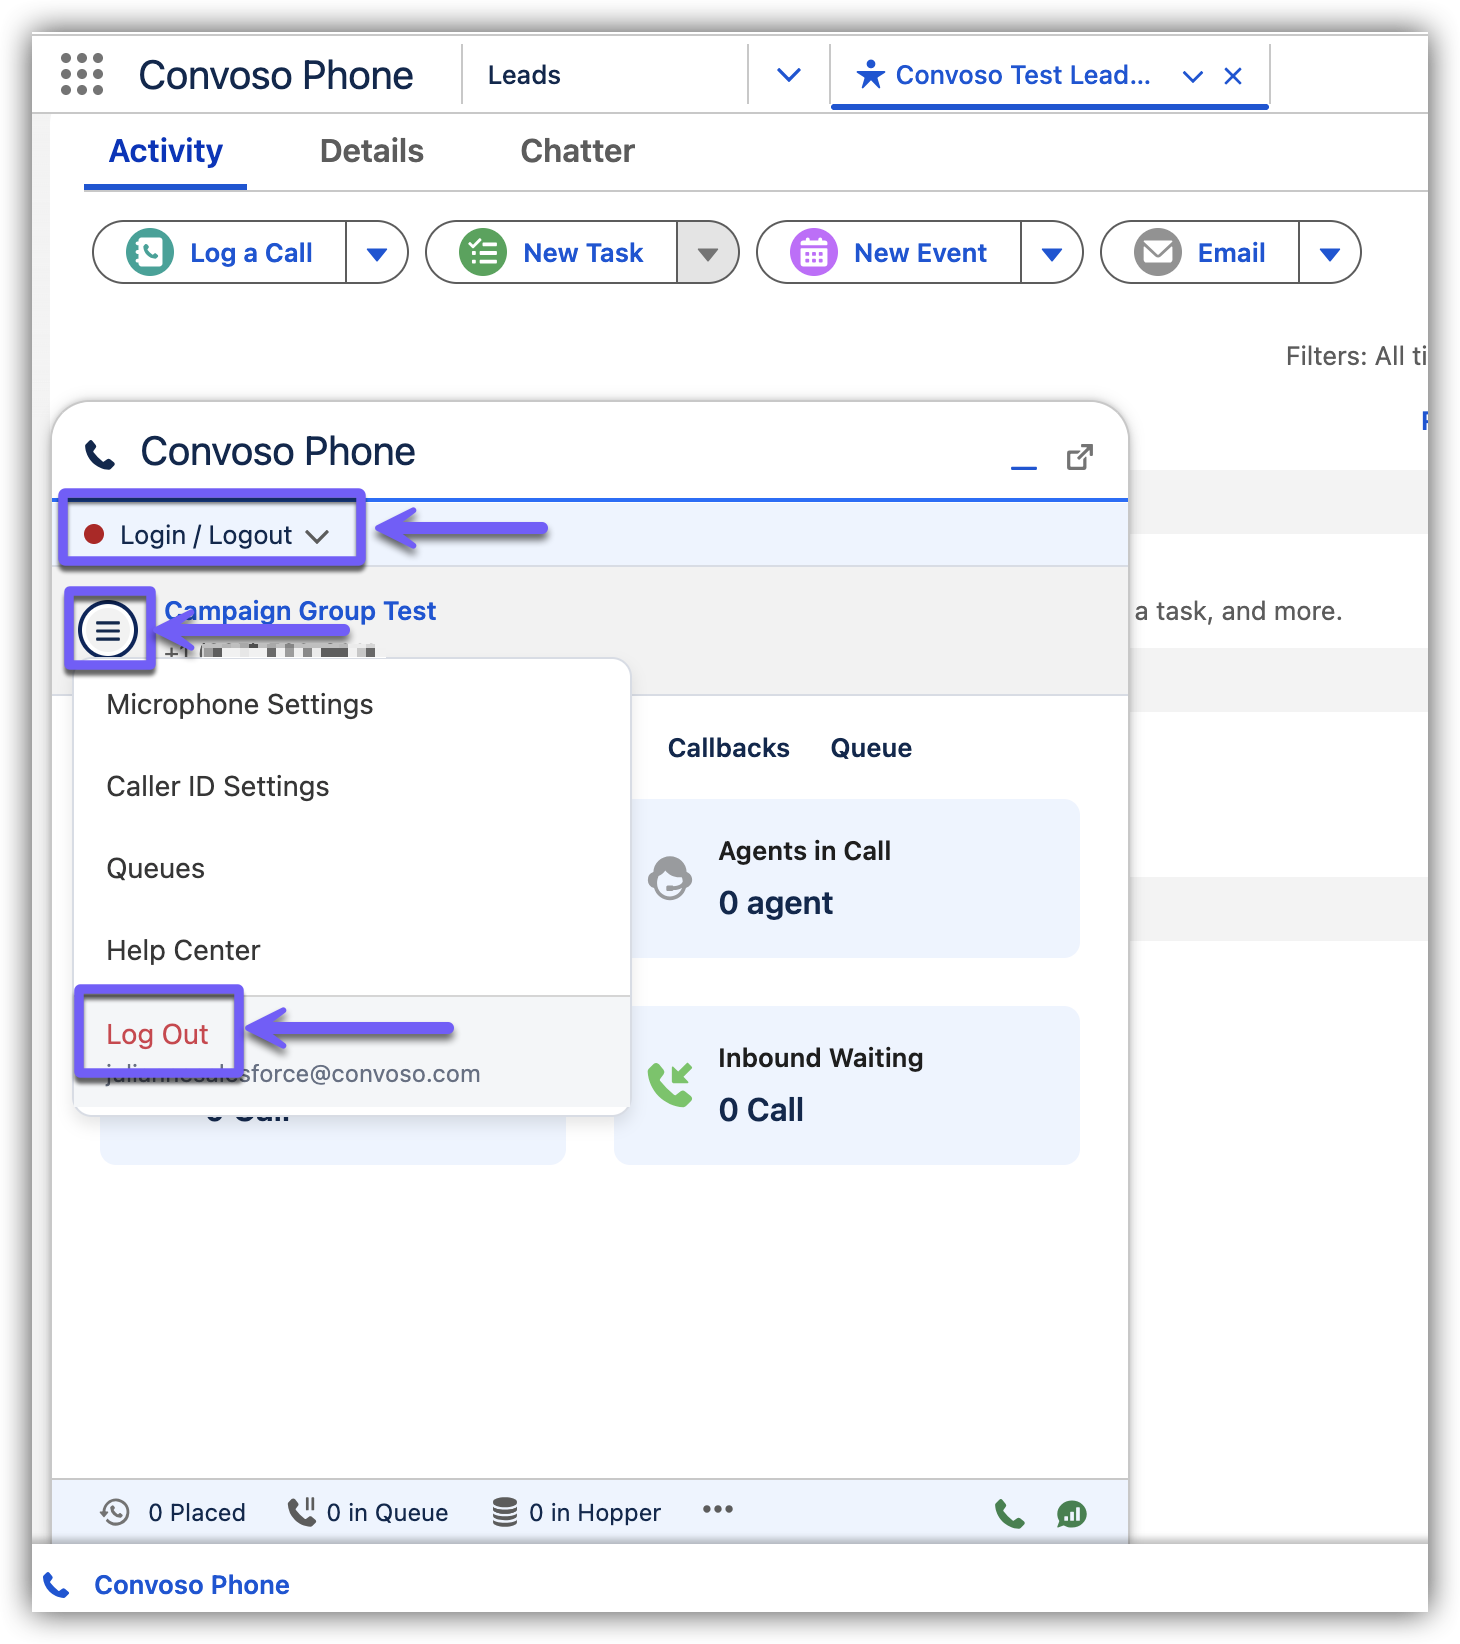Choose Caller ID Settings menu entry
The width and height of the screenshot is (1460, 1644).
[218, 787]
